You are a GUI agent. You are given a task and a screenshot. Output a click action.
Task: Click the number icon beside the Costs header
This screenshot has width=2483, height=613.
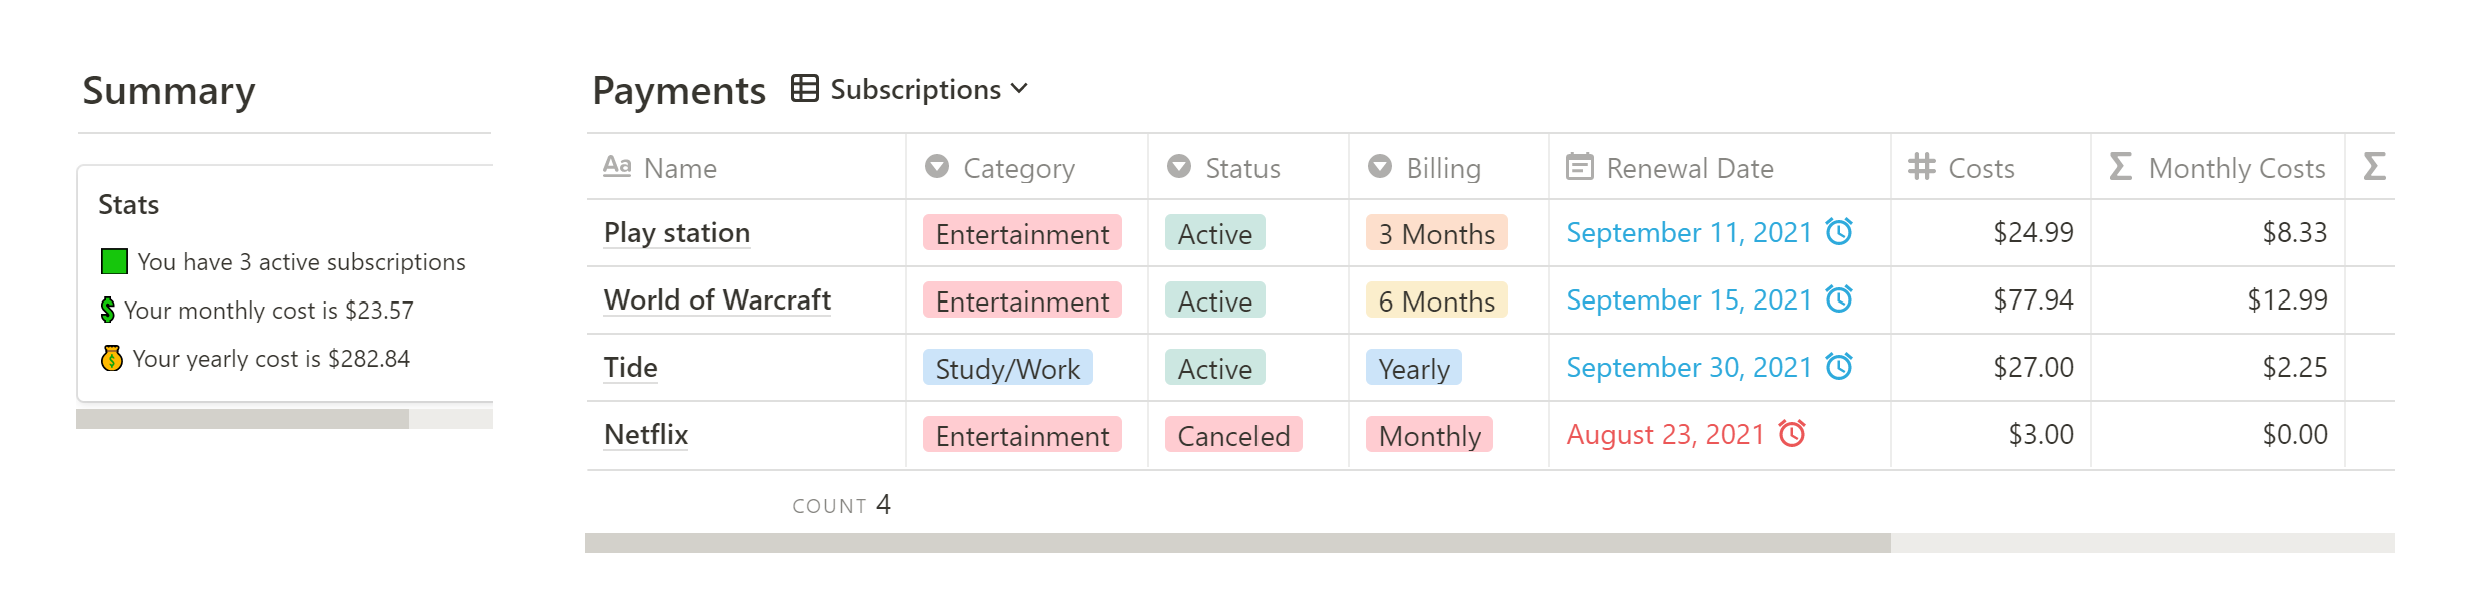1920,167
